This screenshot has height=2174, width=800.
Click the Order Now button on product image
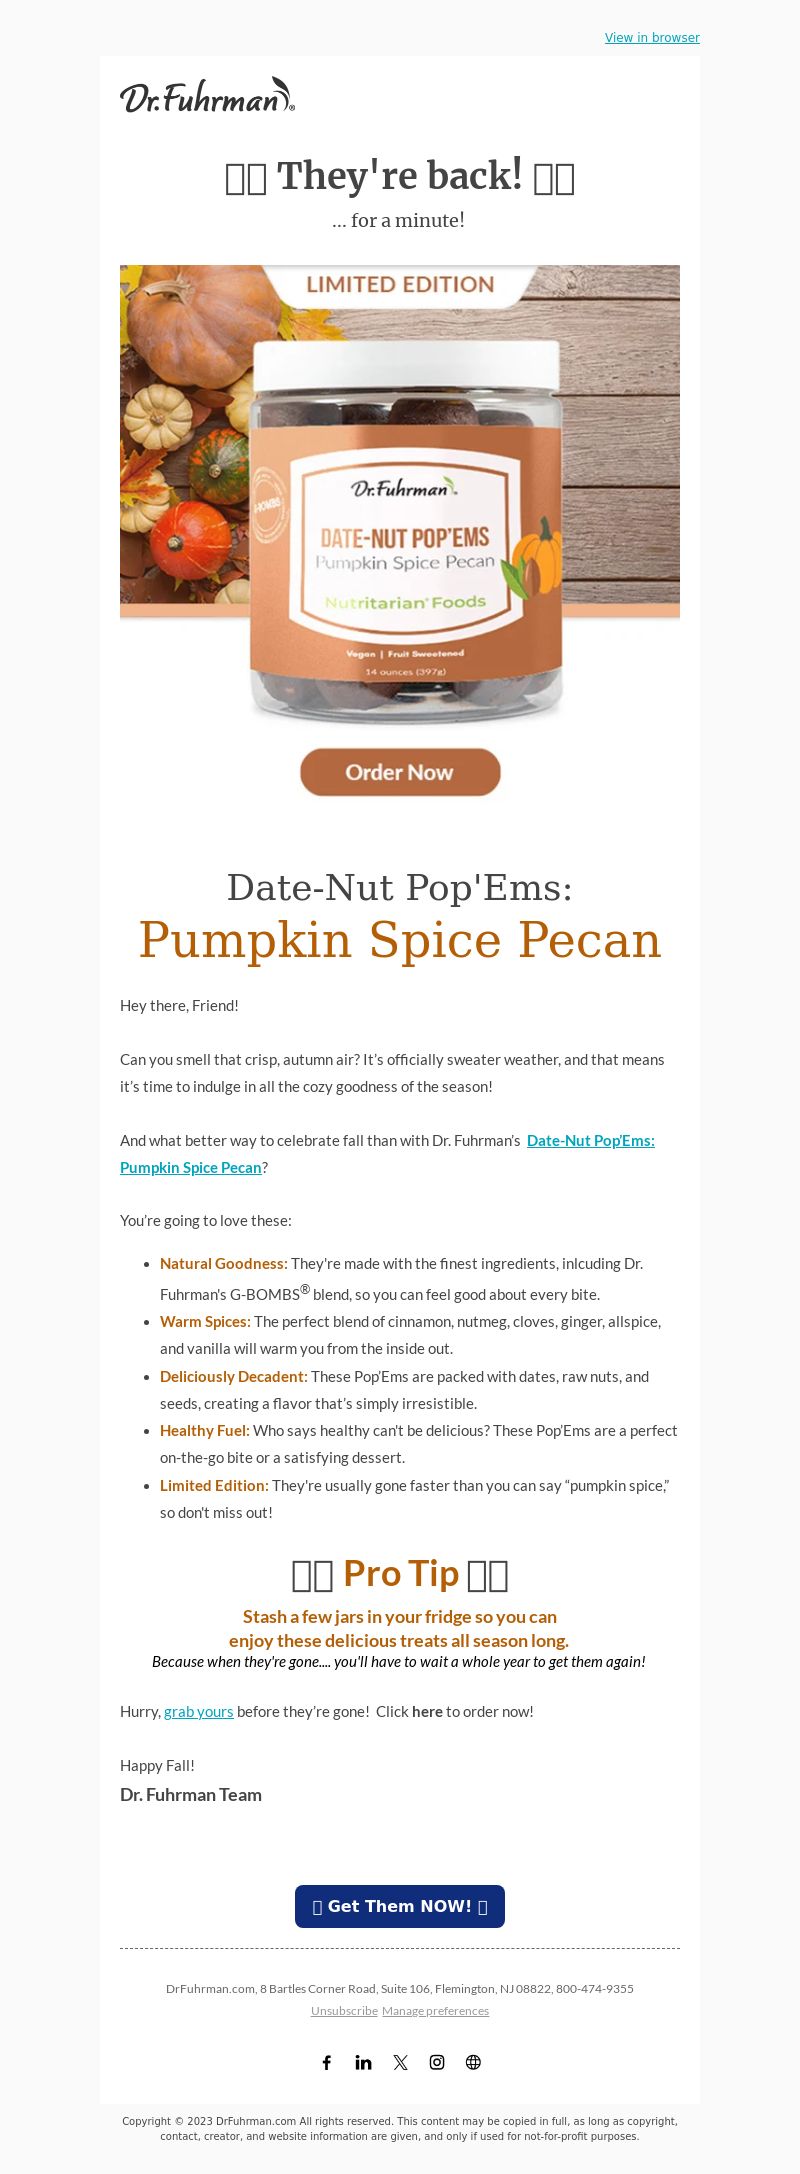(400, 772)
